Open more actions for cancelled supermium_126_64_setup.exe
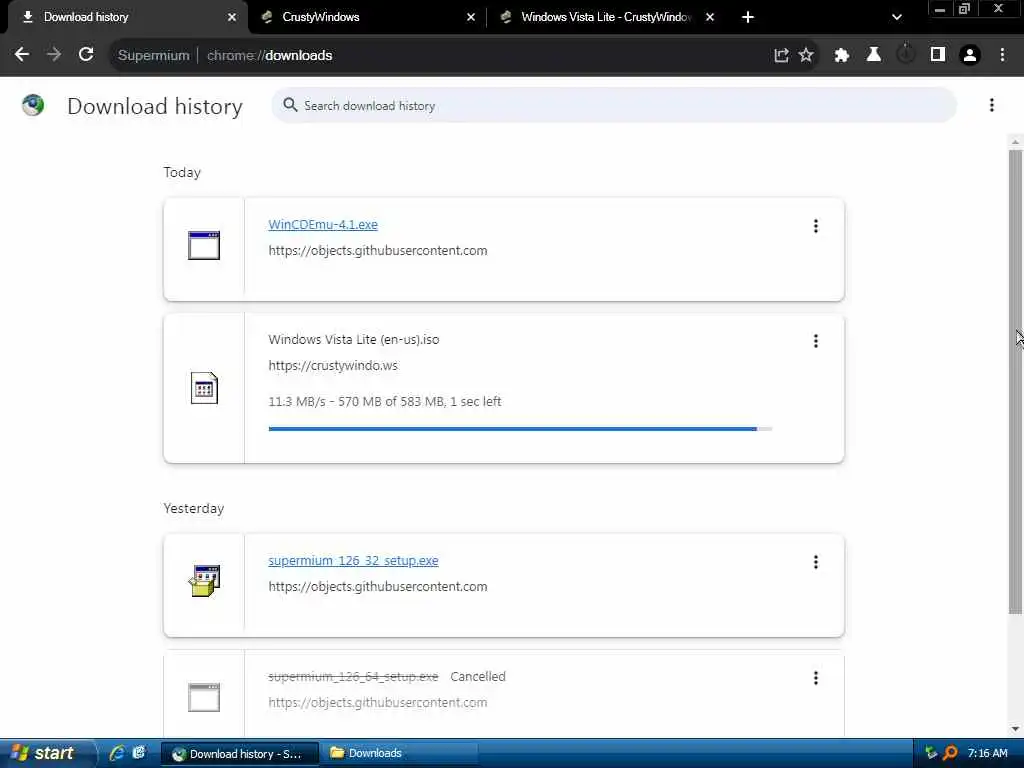Image resolution: width=1024 pixels, height=768 pixels. (x=816, y=678)
